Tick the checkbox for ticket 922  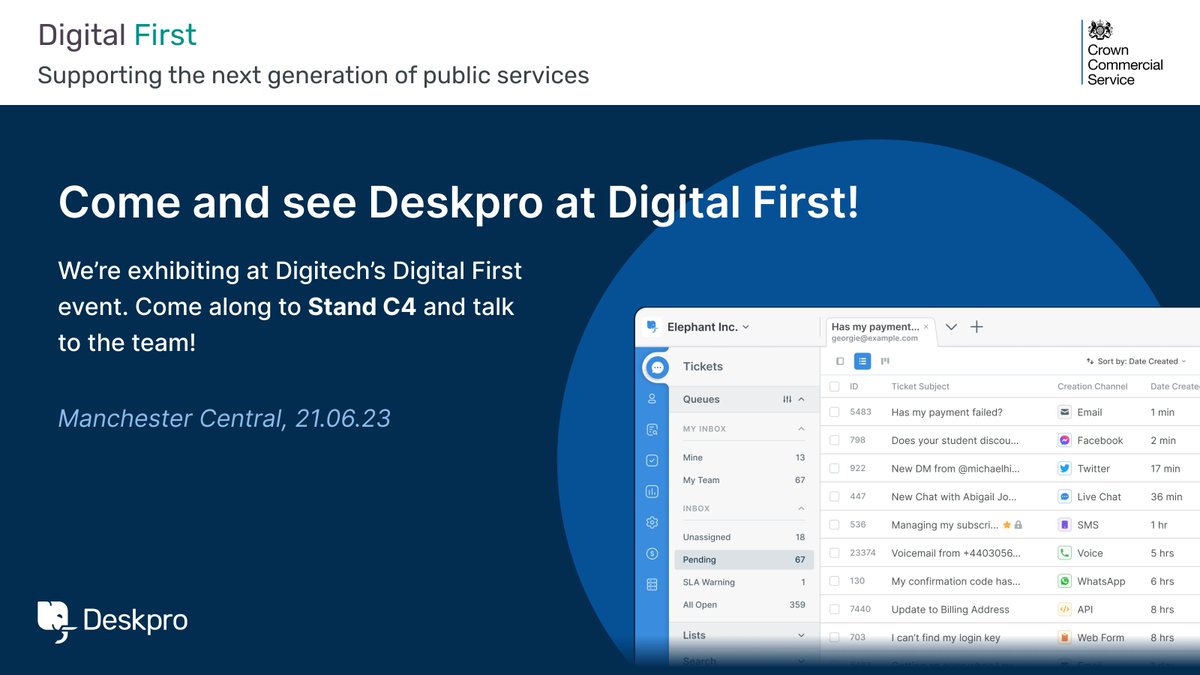834,468
